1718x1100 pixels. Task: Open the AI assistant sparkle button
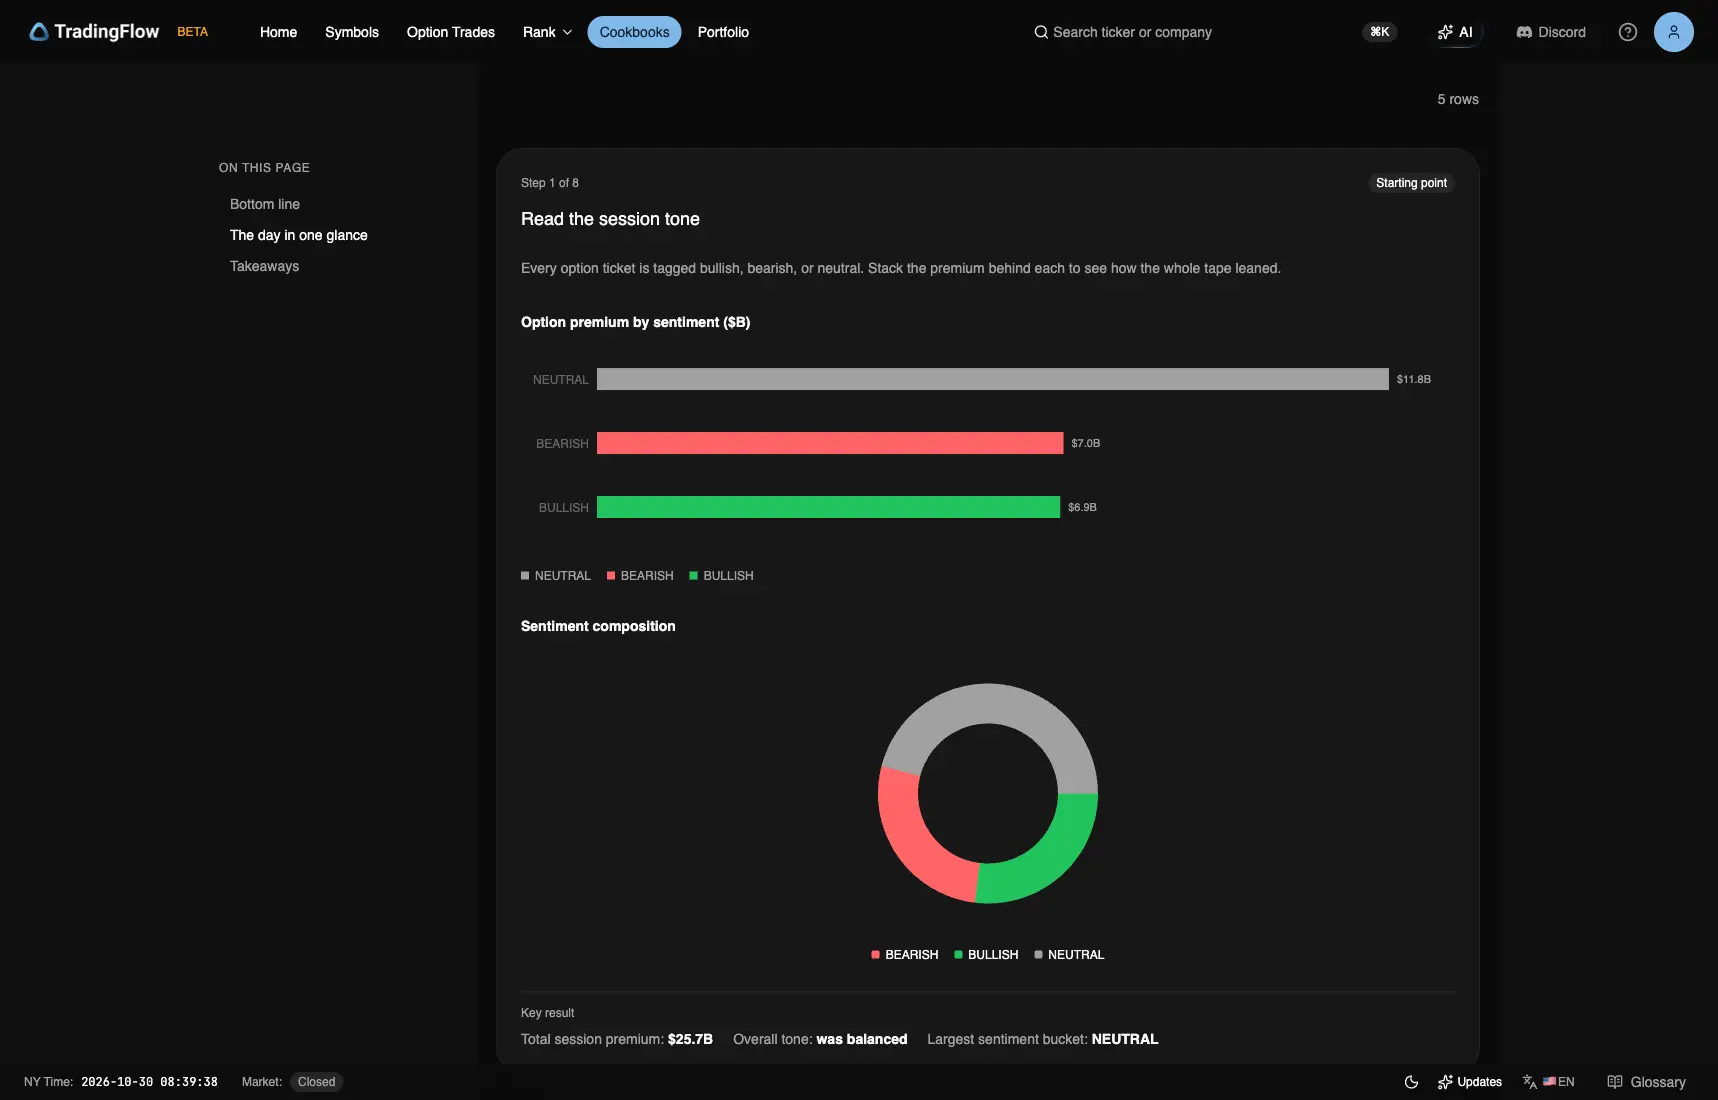coord(1455,32)
